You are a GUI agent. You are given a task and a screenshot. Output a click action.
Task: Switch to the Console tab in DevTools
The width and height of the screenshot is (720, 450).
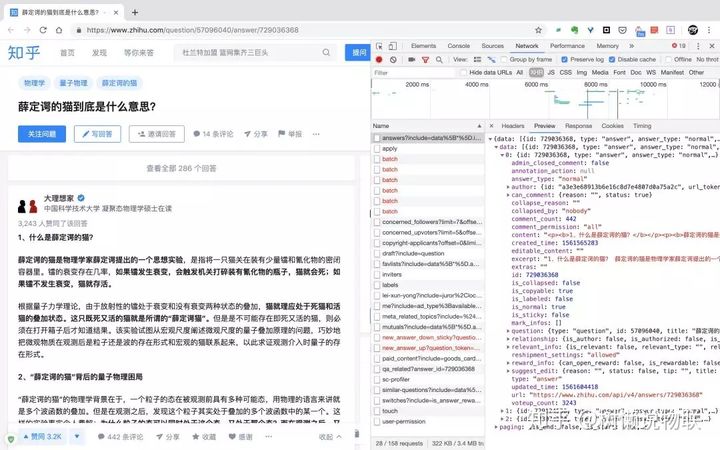click(x=458, y=46)
